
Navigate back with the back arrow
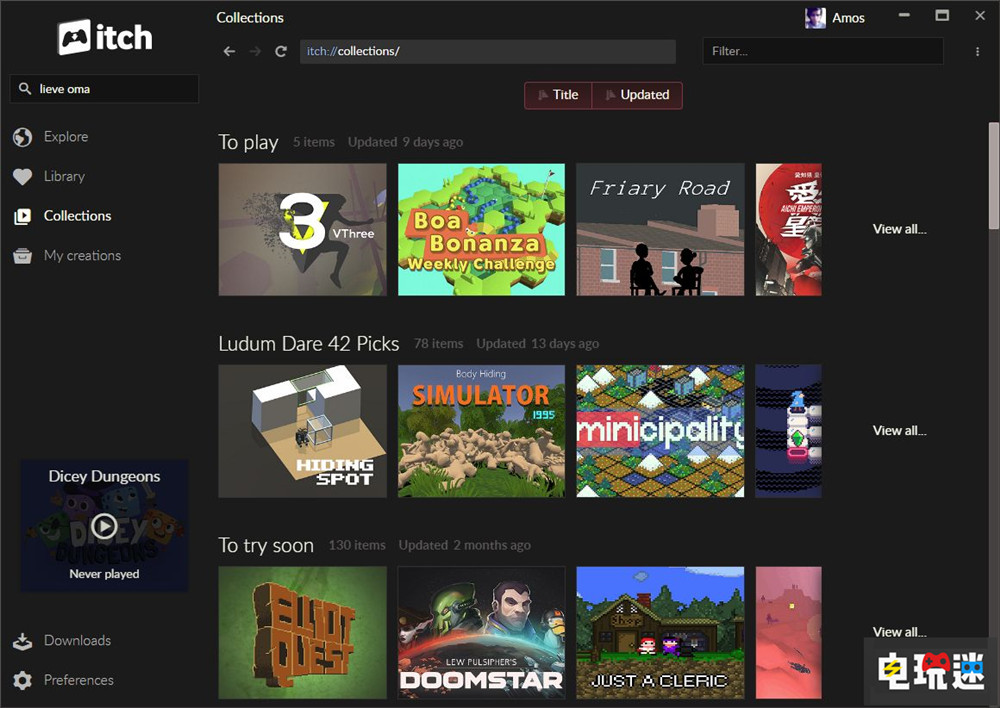(229, 51)
